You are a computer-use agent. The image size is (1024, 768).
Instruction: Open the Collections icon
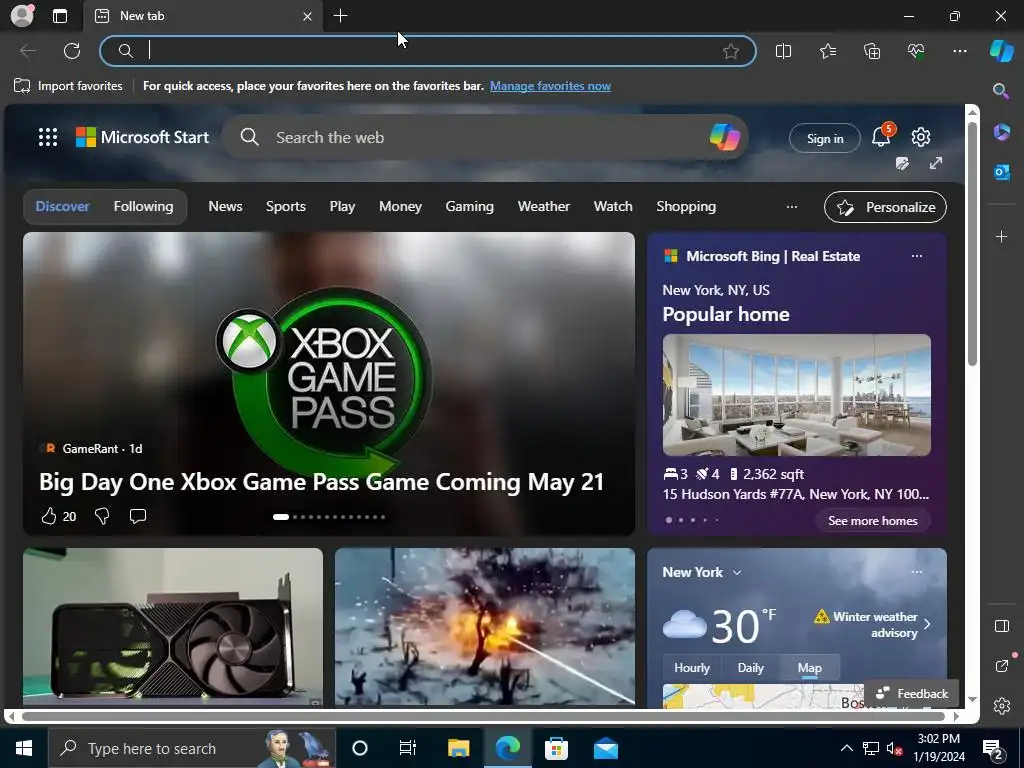point(872,51)
